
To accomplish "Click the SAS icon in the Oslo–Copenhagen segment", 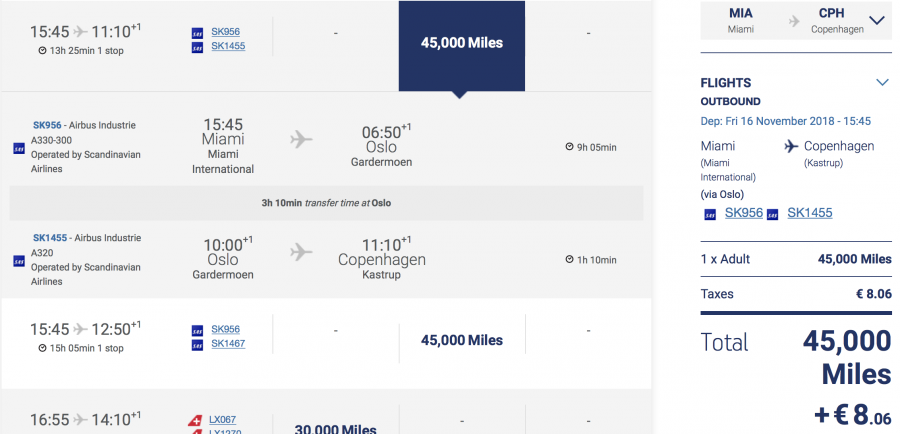I will pyautogui.click(x=19, y=261).
